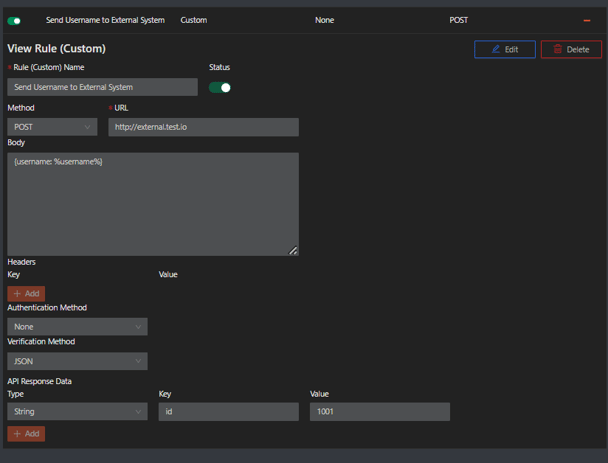Click the trash icon in Delete button
The height and width of the screenshot is (463, 608).
(x=558, y=49)
